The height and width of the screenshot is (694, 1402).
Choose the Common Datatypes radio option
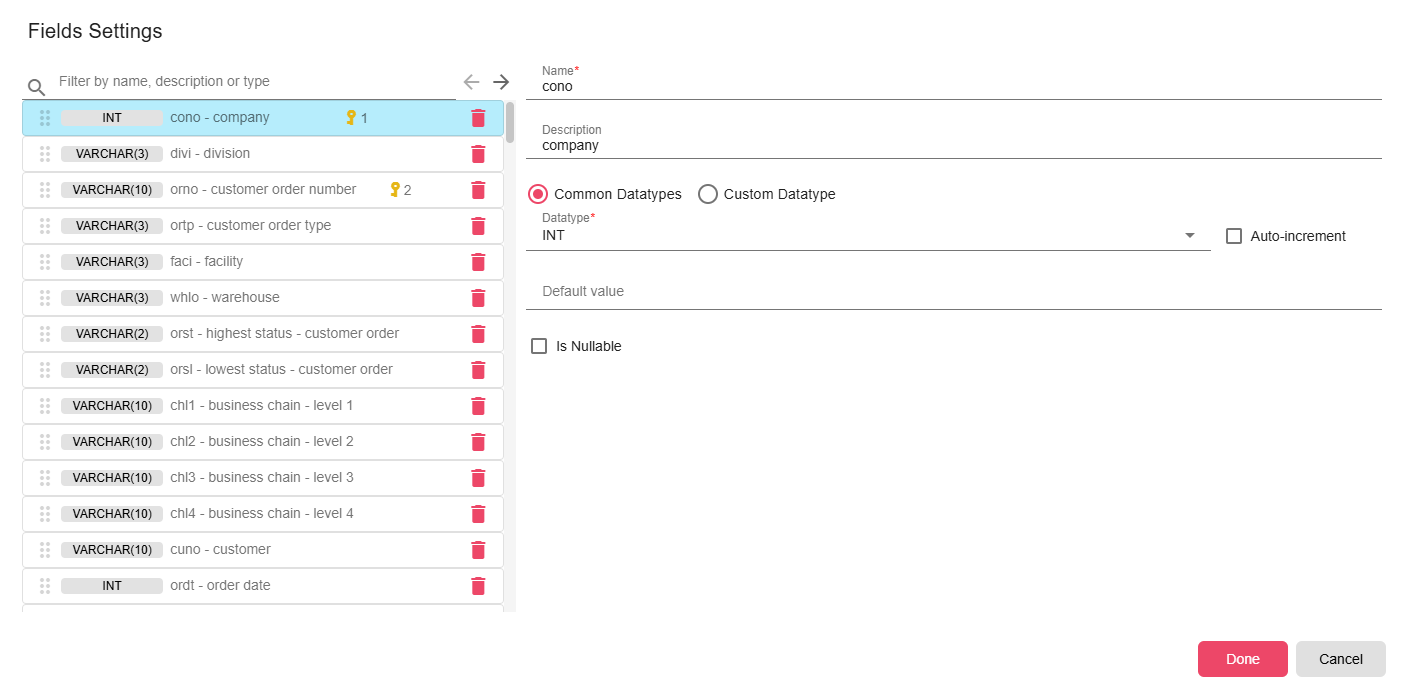538,194
